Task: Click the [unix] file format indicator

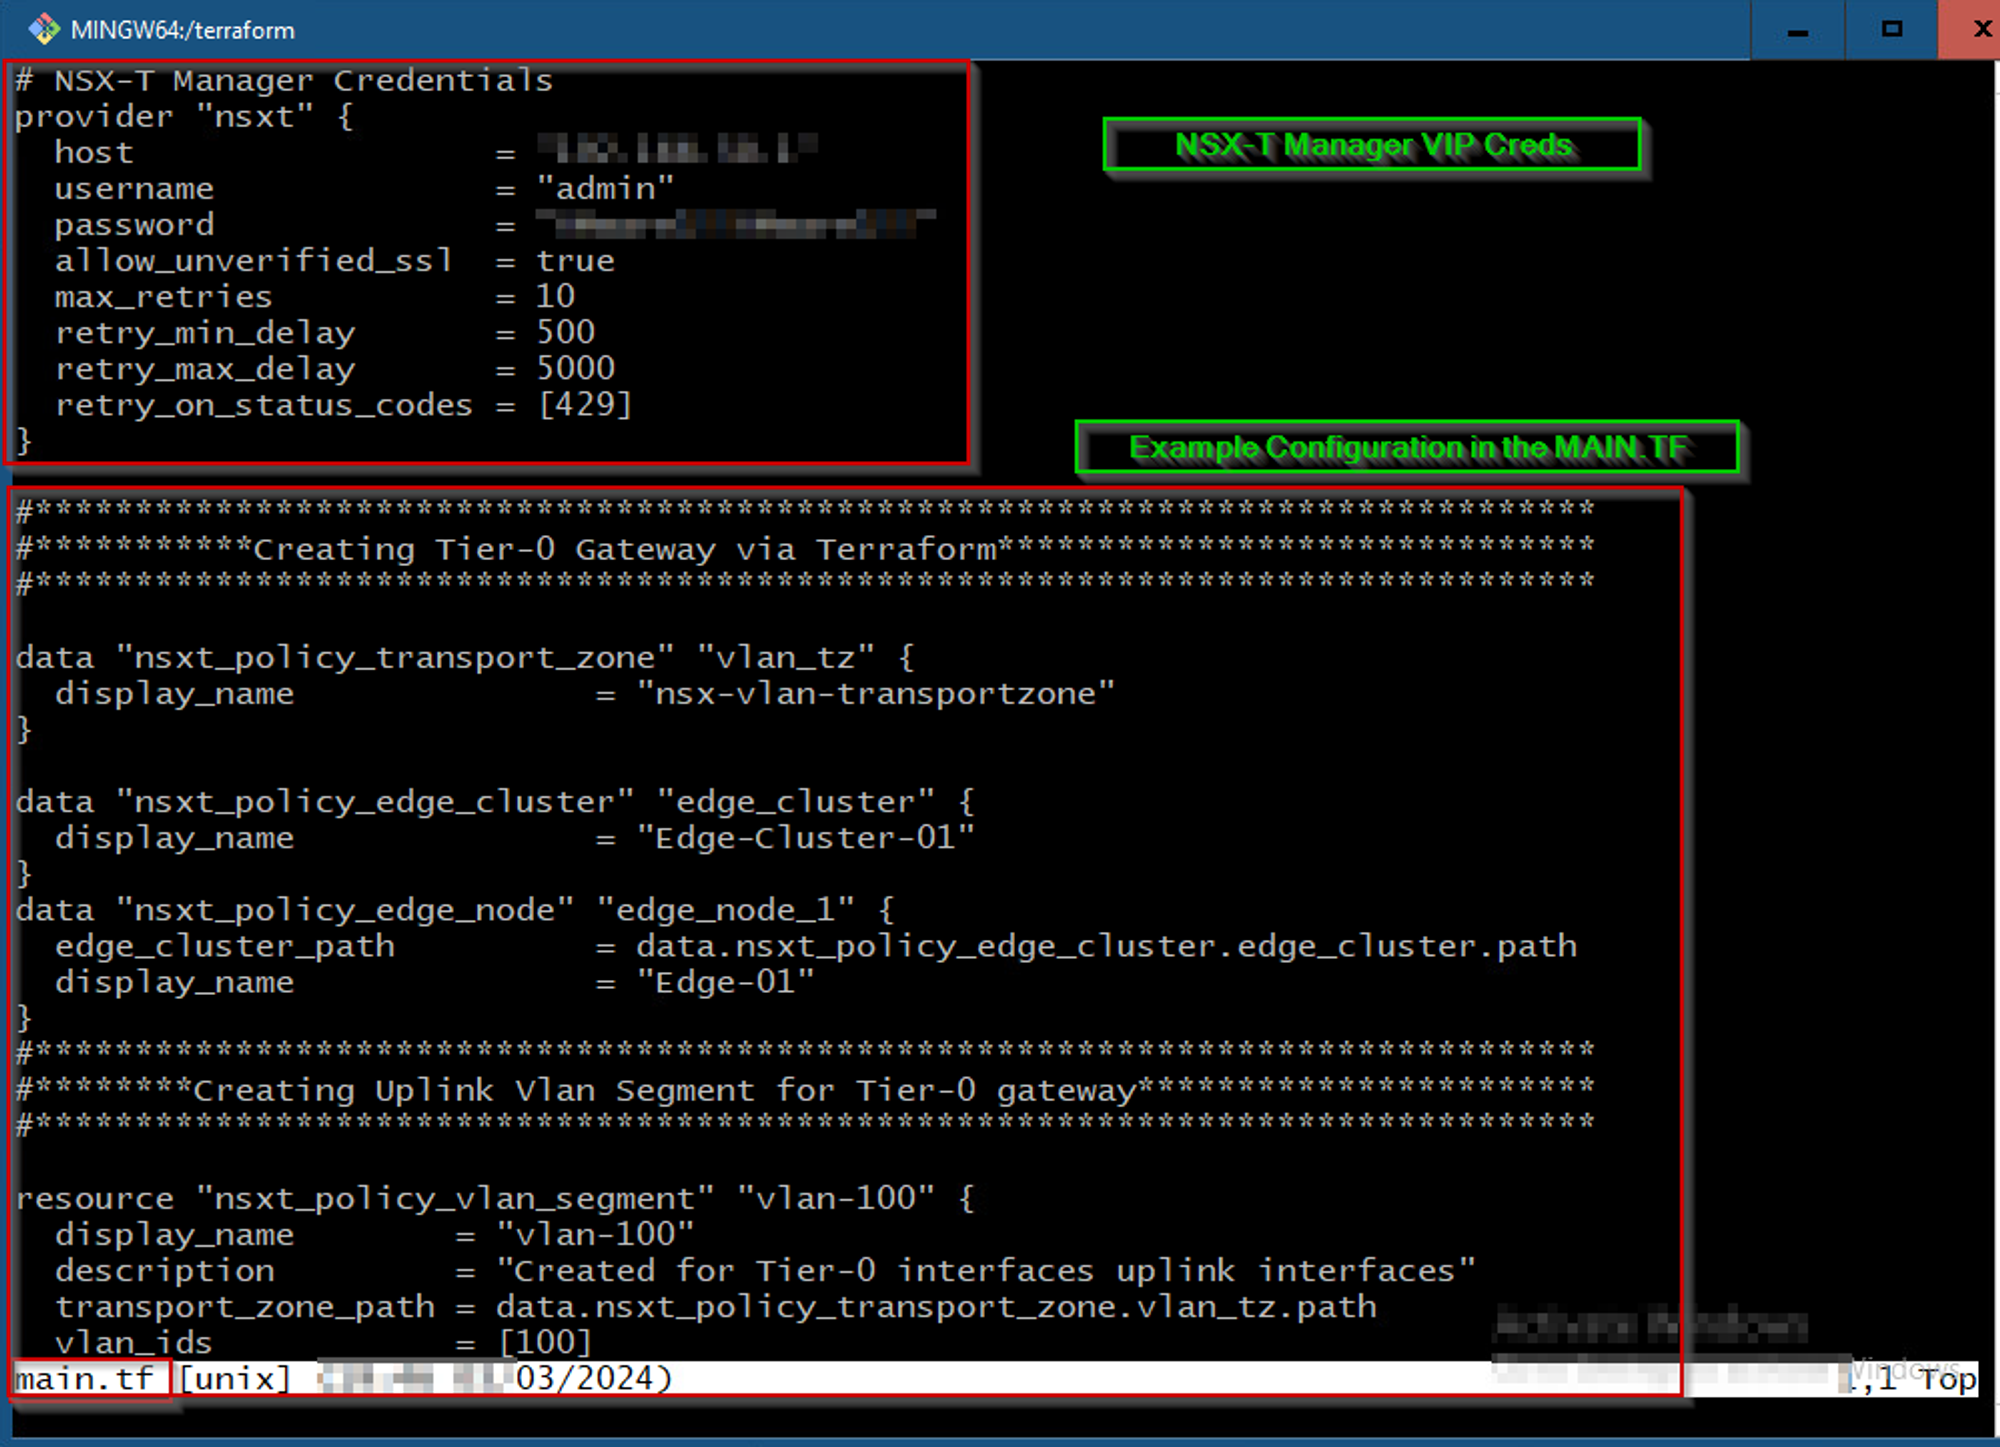Action: click(x=234, y=1379)
